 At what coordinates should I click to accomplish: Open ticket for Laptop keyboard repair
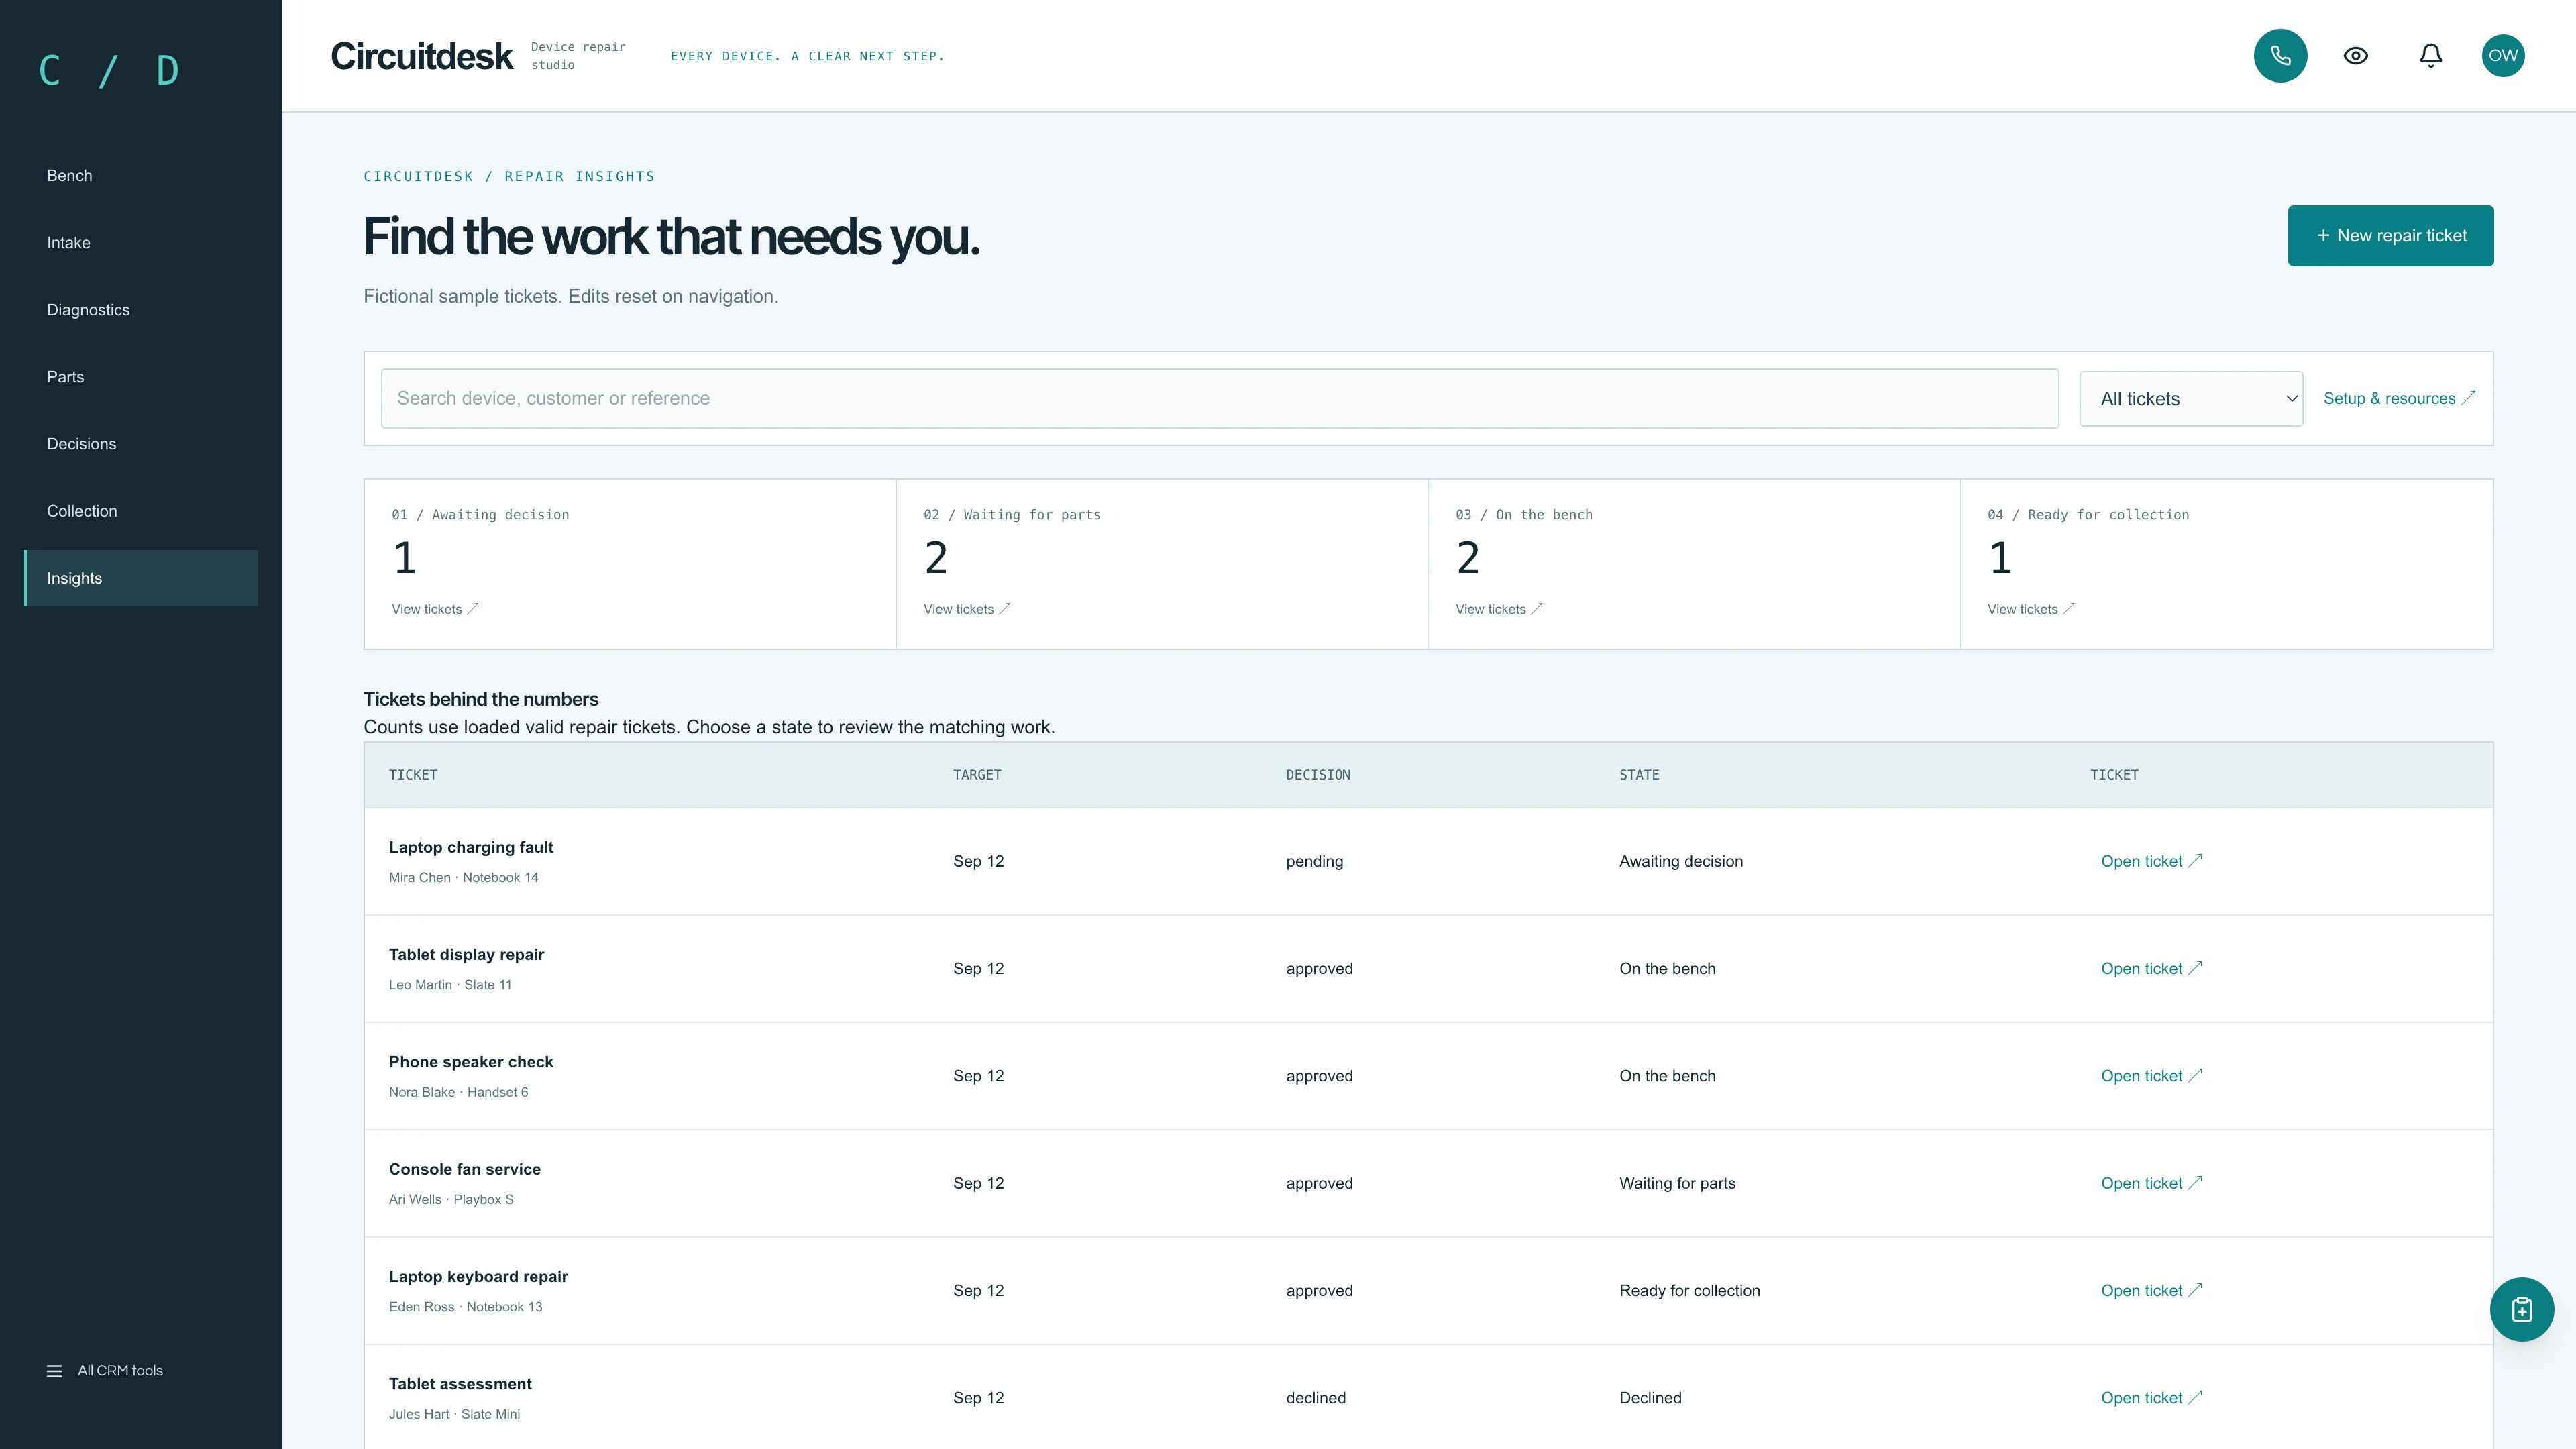click(2151, 1290)
